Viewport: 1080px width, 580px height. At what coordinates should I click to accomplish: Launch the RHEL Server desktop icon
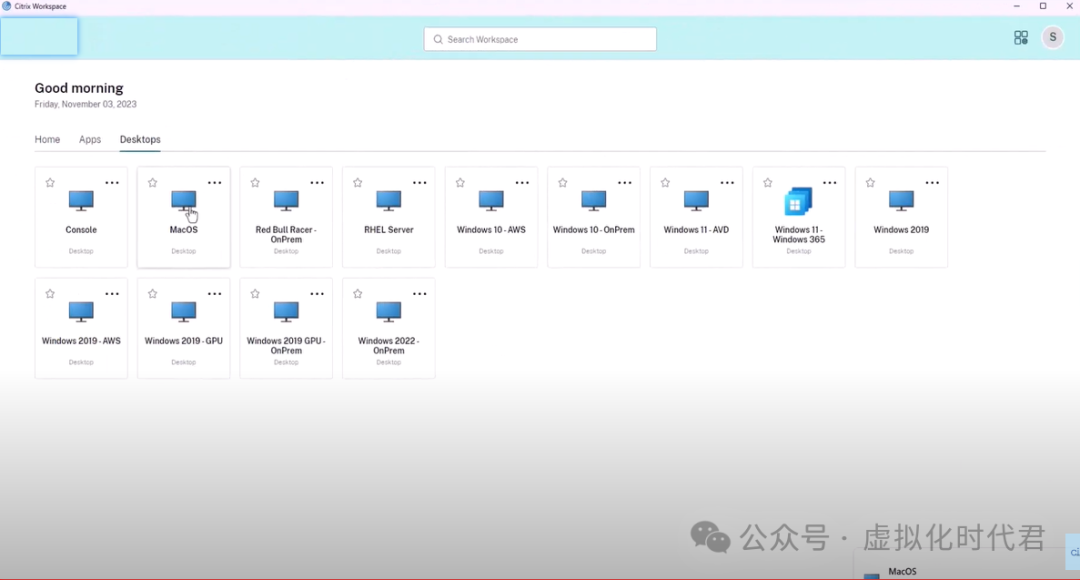tap(388, 200)
